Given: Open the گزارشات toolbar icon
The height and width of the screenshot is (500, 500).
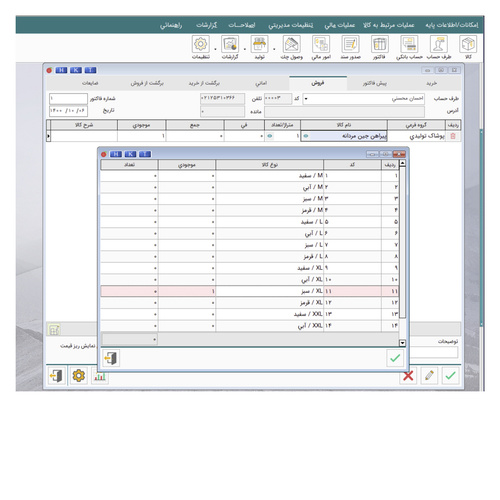Looking at the screenshot, I should pos(230,44).
